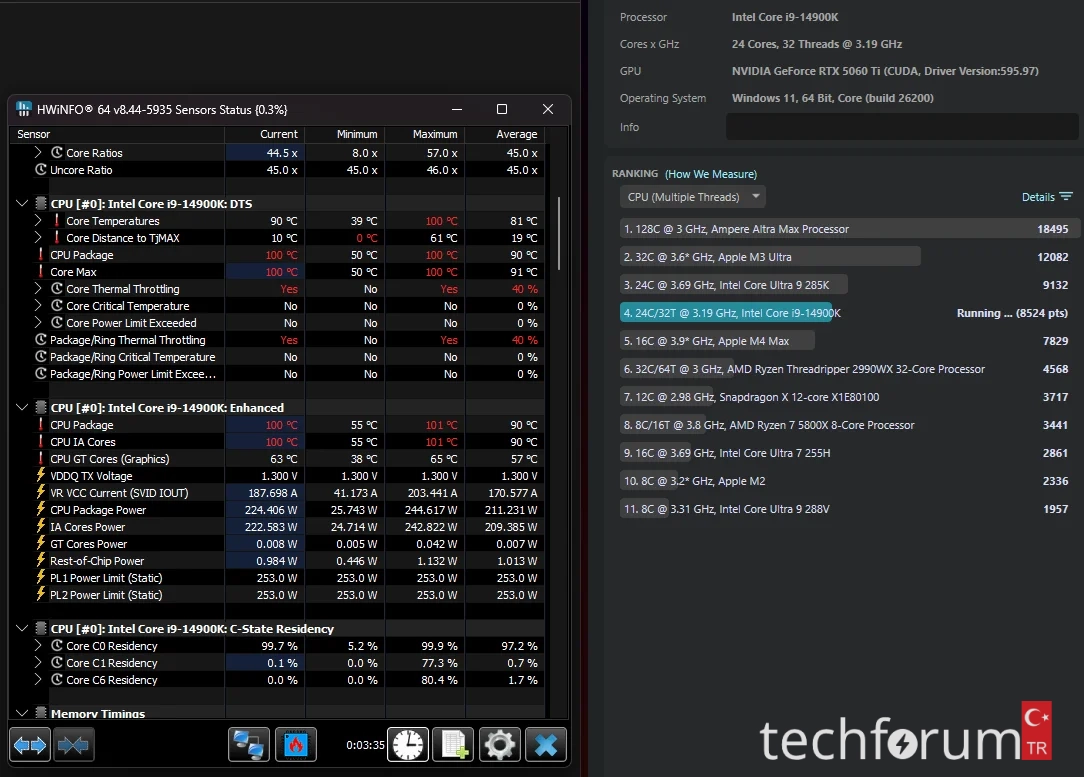Click clock icon beside Package/Ring Critical Temperature
This screenshot has width=1084, height=777.
click(41, 357)
